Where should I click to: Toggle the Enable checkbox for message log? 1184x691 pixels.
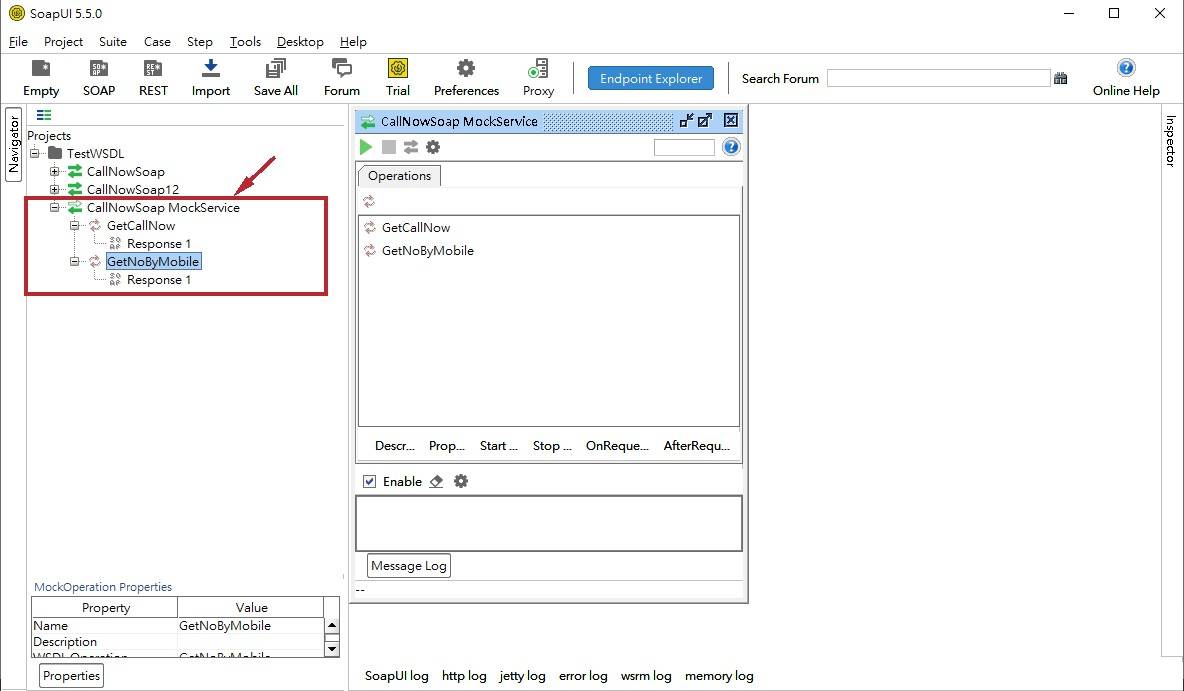[369, 482]
